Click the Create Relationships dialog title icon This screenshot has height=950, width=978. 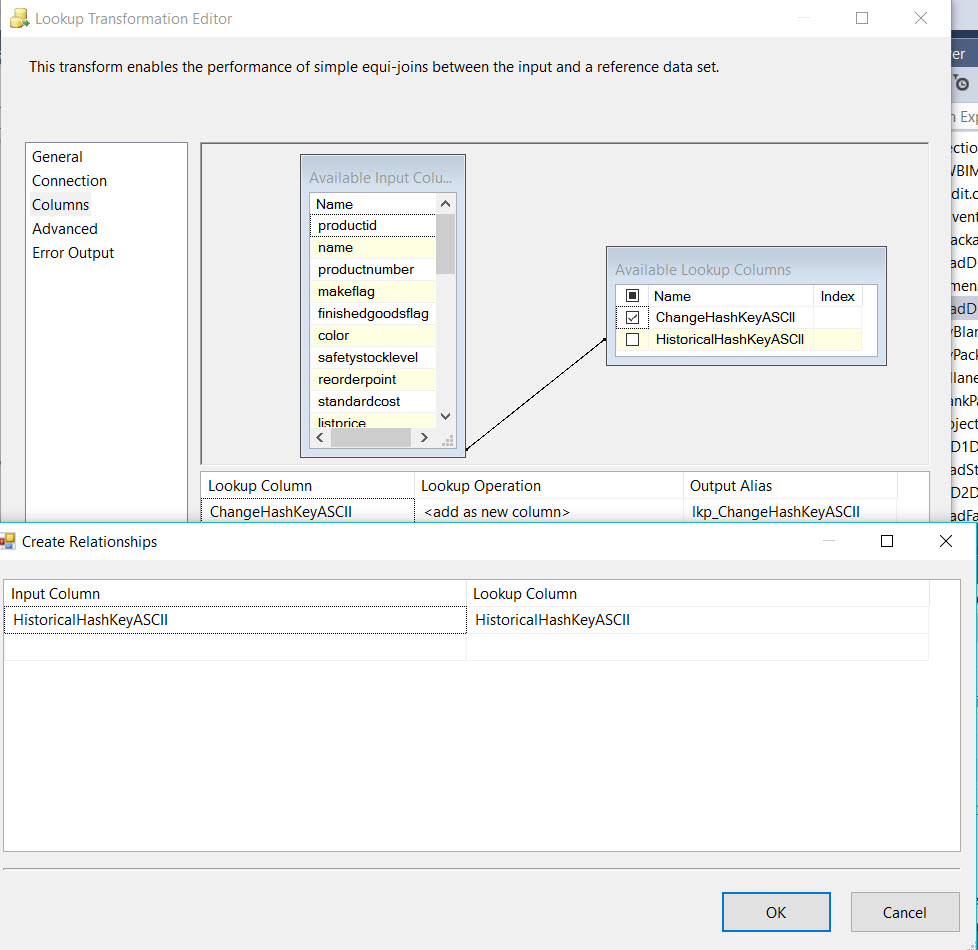(7, 541)
